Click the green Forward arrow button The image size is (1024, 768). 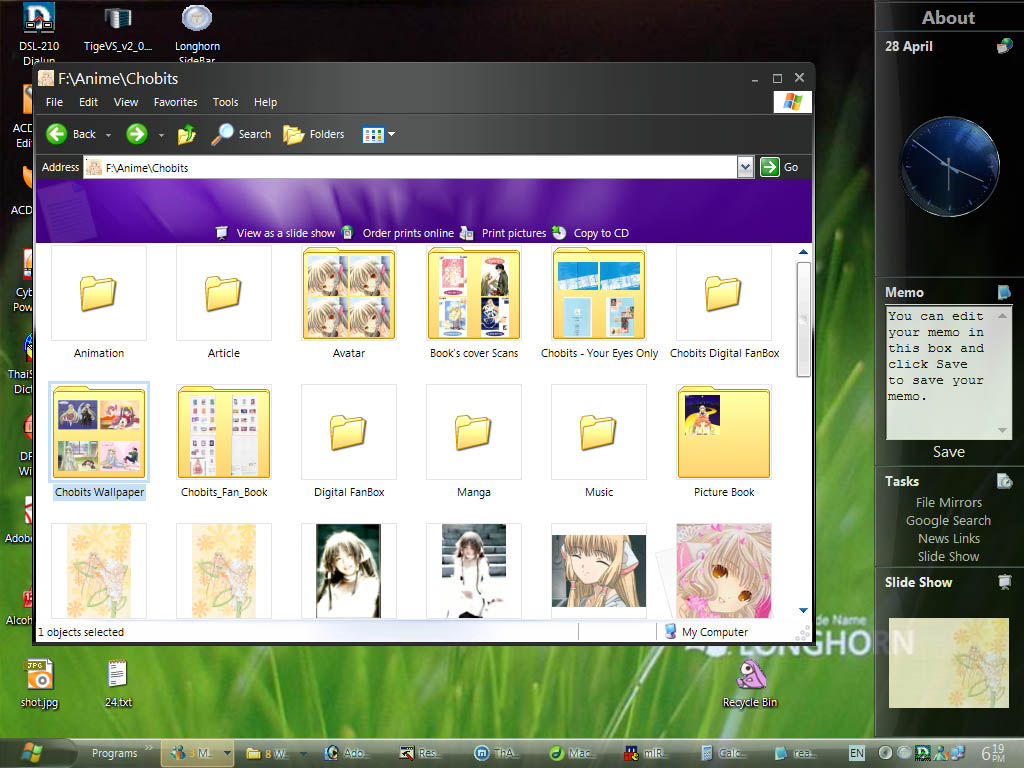pyautogui.click(x=136, y=134)
